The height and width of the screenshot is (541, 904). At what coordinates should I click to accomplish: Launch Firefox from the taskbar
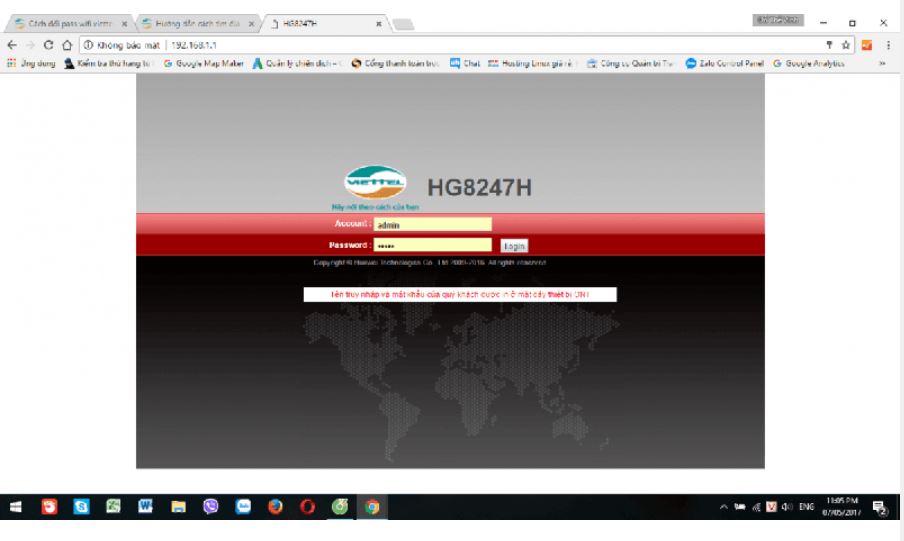click(274, 507)
